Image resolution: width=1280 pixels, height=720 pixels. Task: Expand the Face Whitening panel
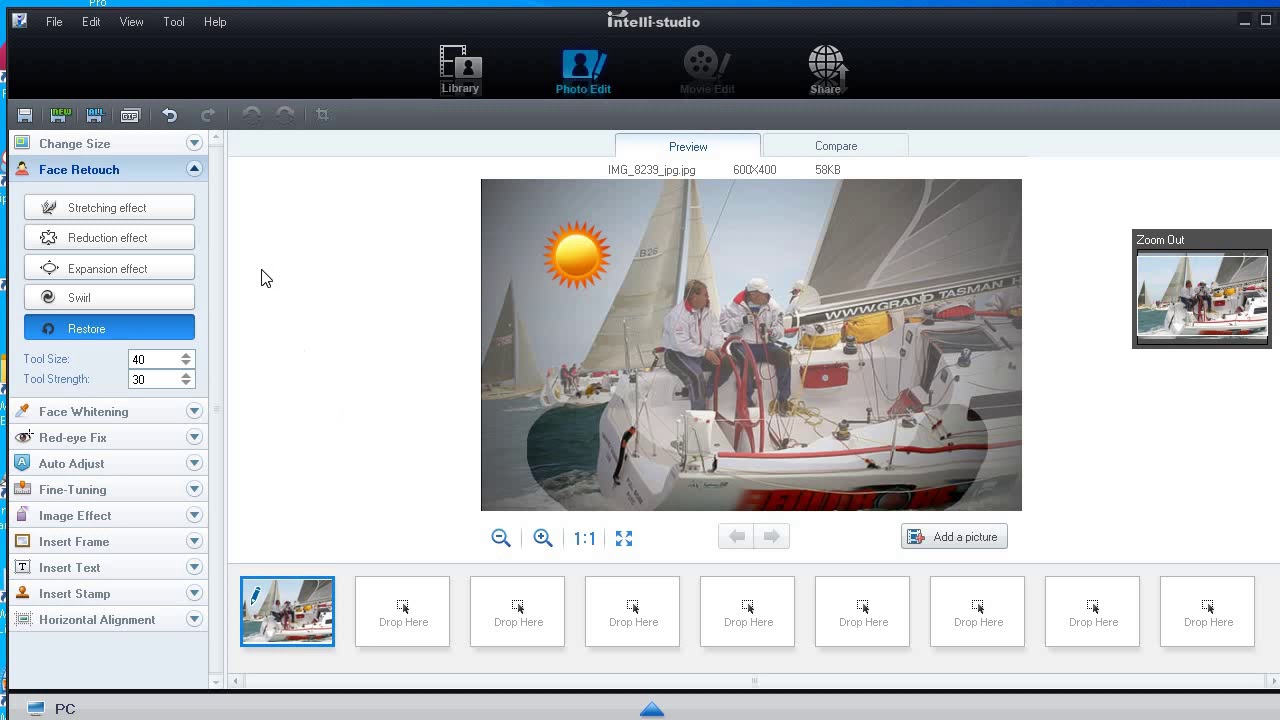(x=194, y=411)
